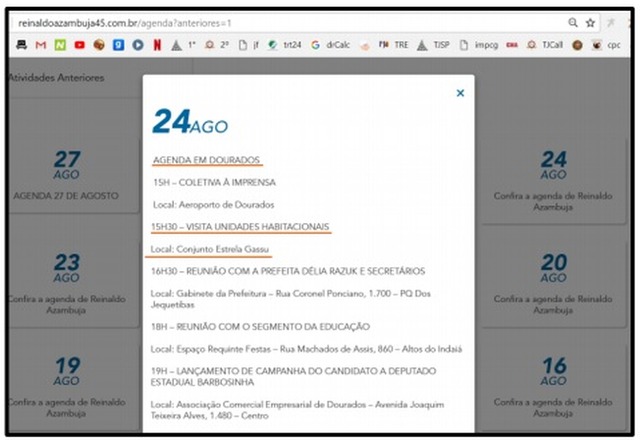Open the green N bookmark icon
This screenshot has width=640, height=441.
60,45
